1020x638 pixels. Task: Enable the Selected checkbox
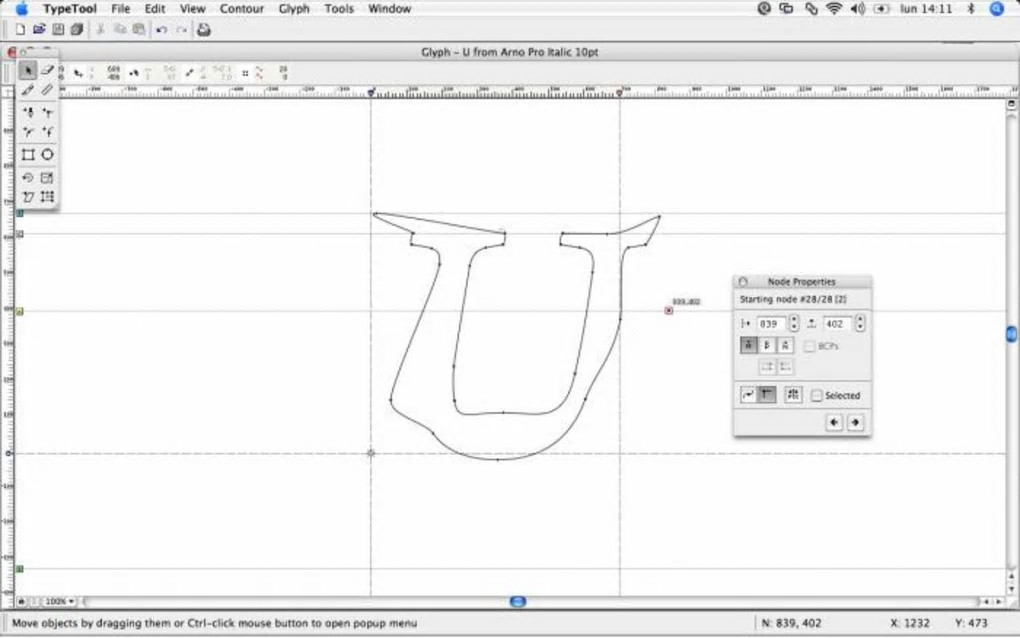tap(817, 396)
